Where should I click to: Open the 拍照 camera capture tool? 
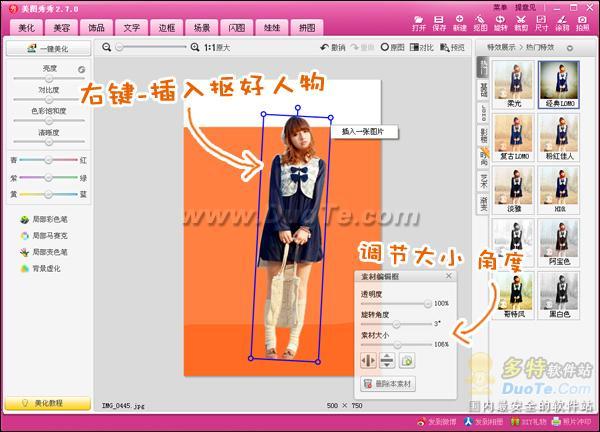pyautogui.click(x=582, y=23)
